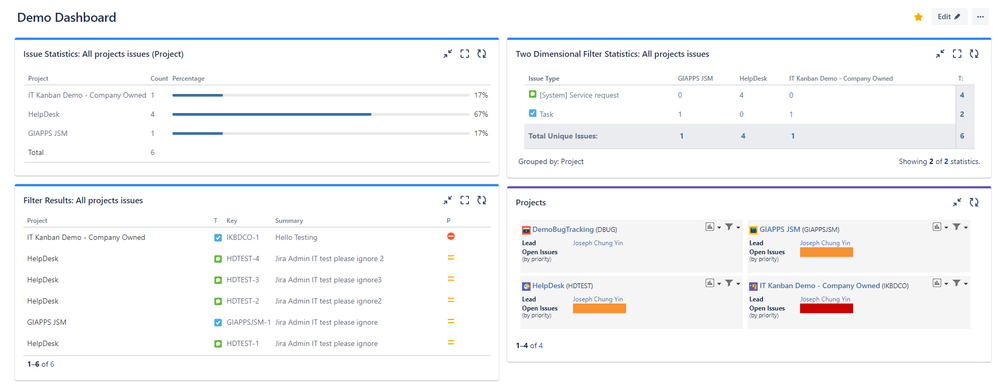This screenshot has height=389, width=998.
Task: Open the filter dropdown for DemoBugTracking project
Action: point(732,227)
